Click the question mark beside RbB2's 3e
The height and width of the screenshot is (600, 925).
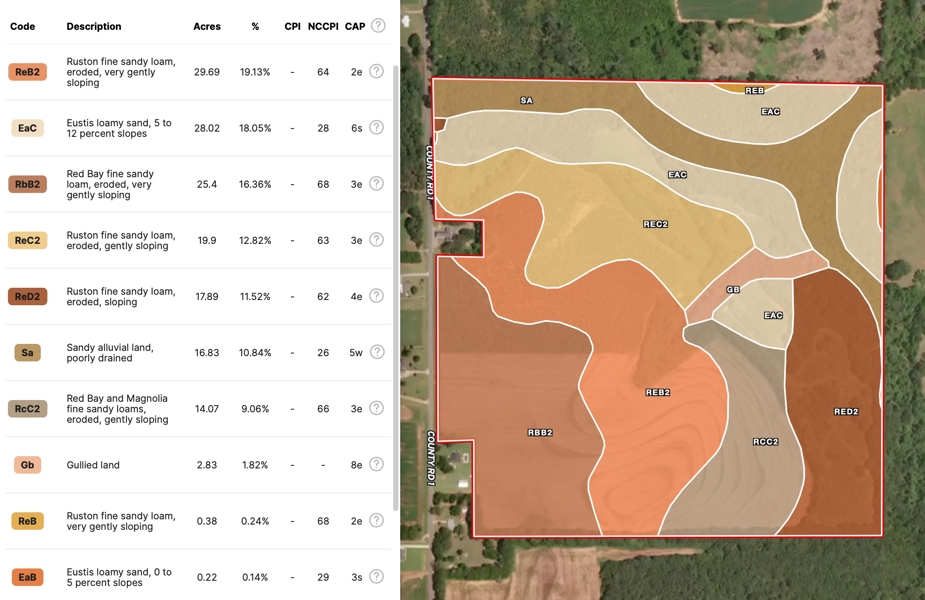(376, 184)
